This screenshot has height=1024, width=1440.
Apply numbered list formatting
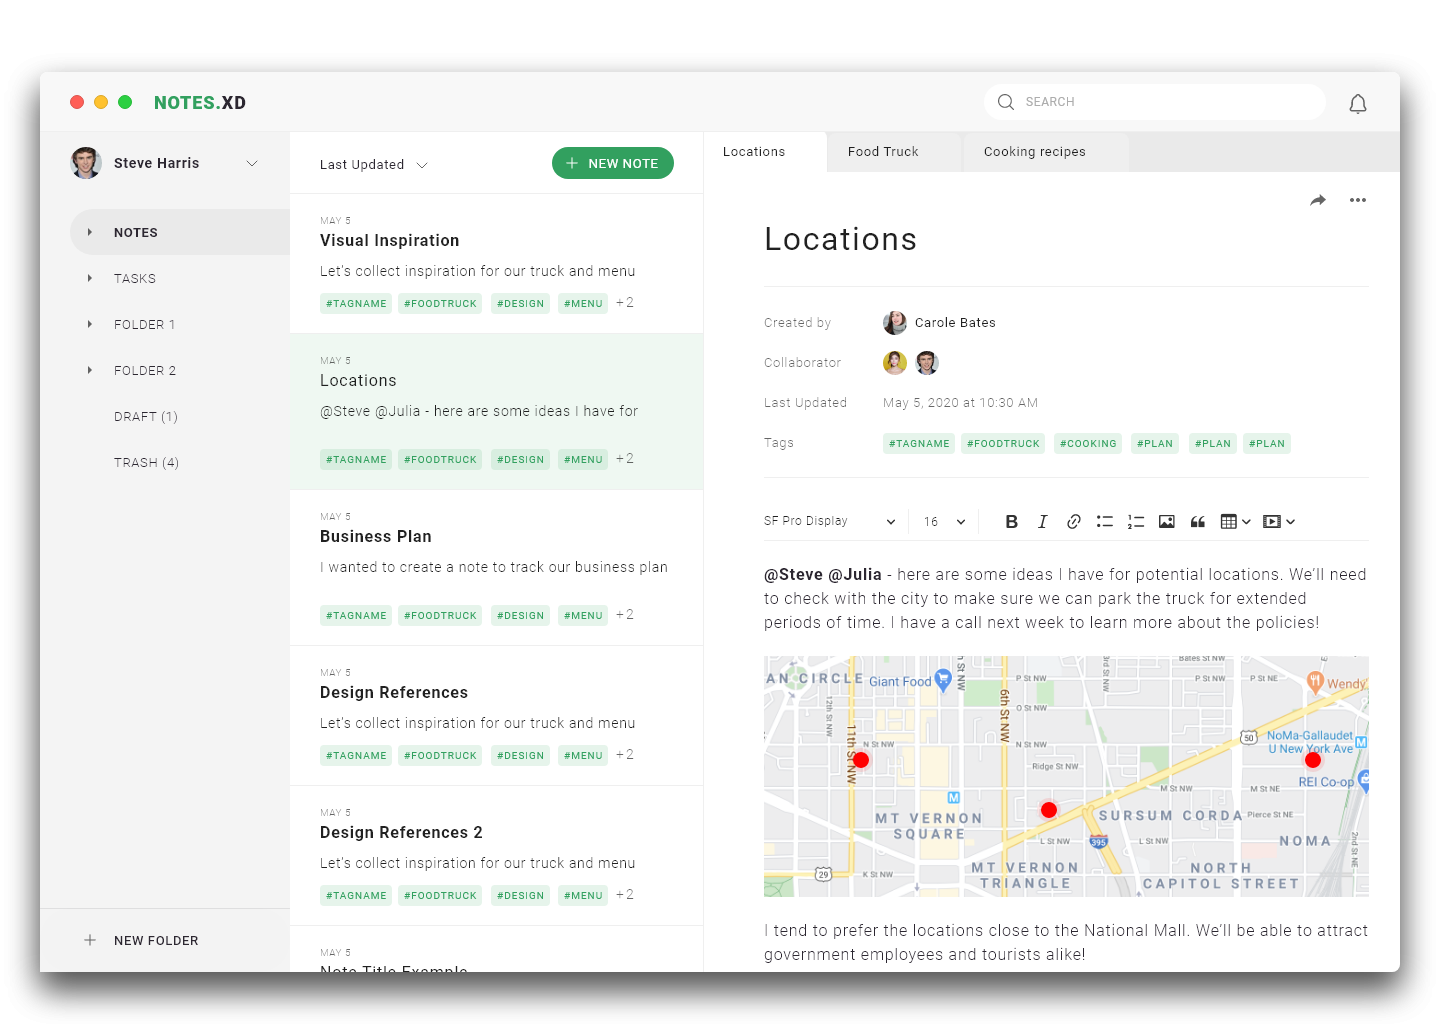pos(1135,521)
